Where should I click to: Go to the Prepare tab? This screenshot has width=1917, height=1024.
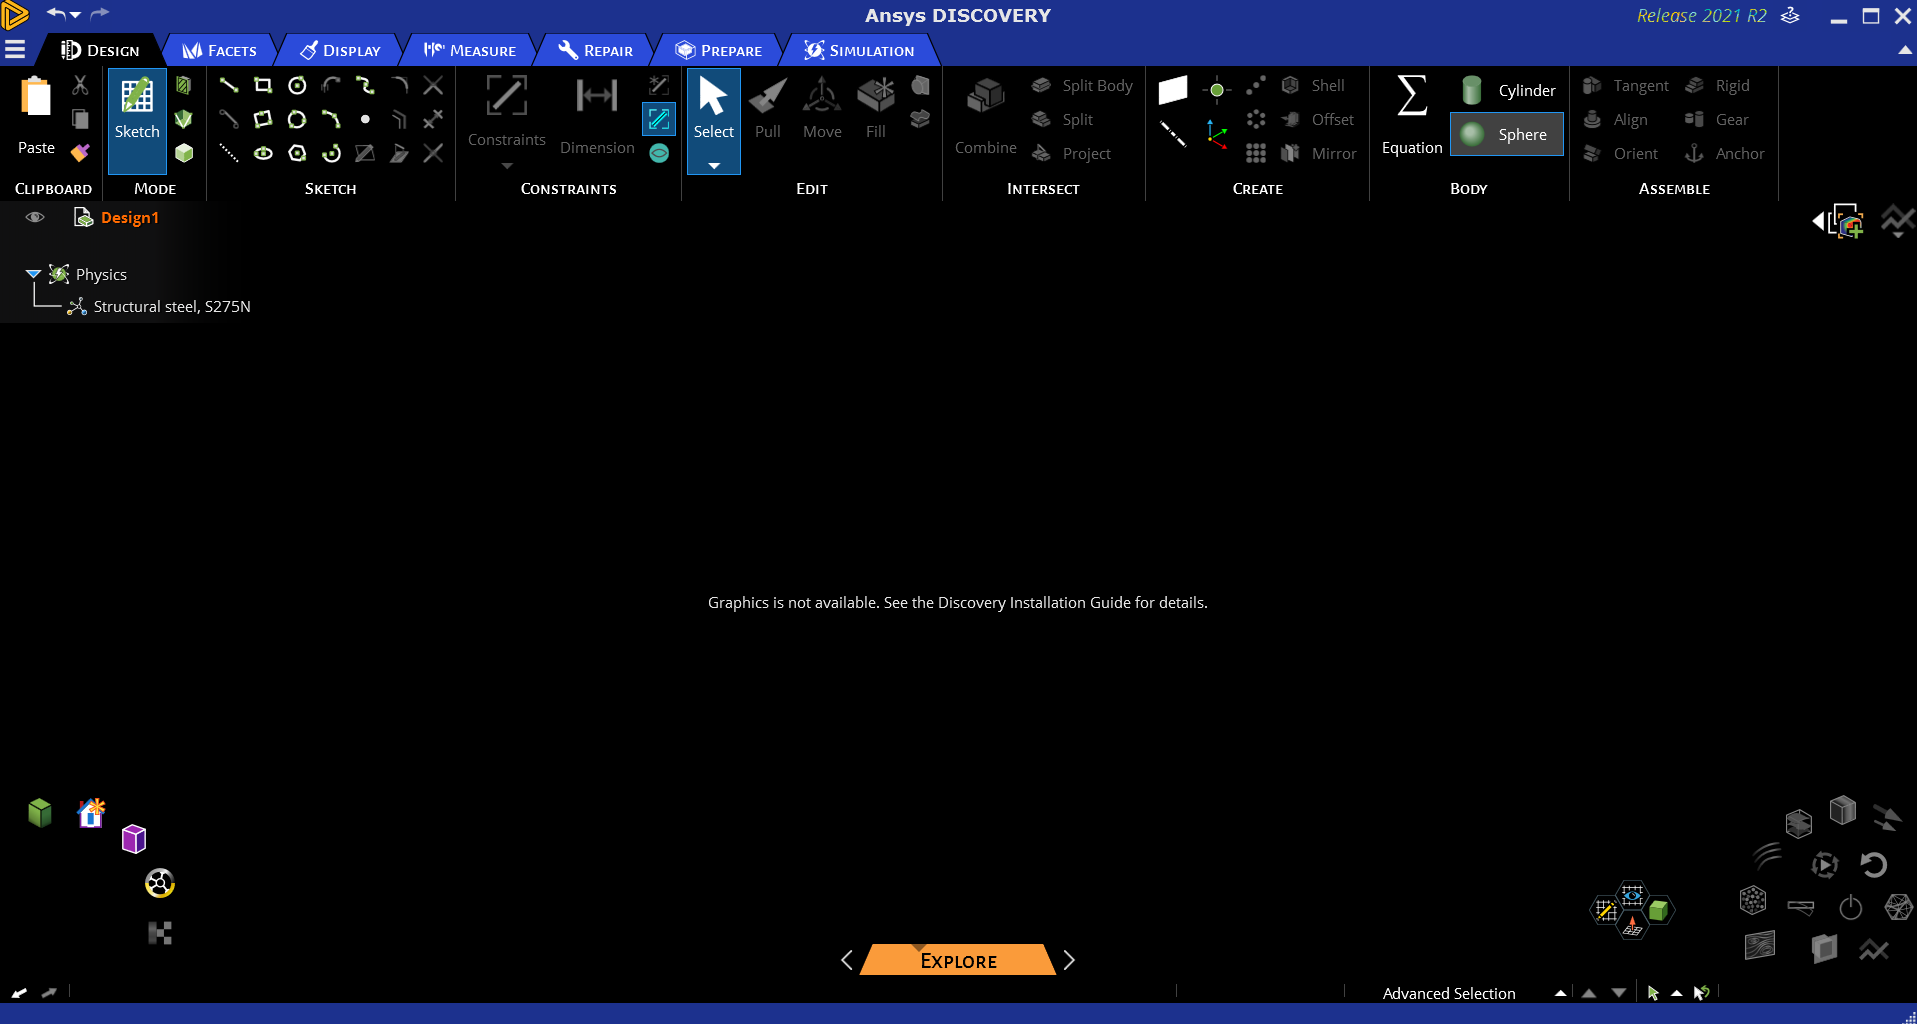[x=718, y=50]
